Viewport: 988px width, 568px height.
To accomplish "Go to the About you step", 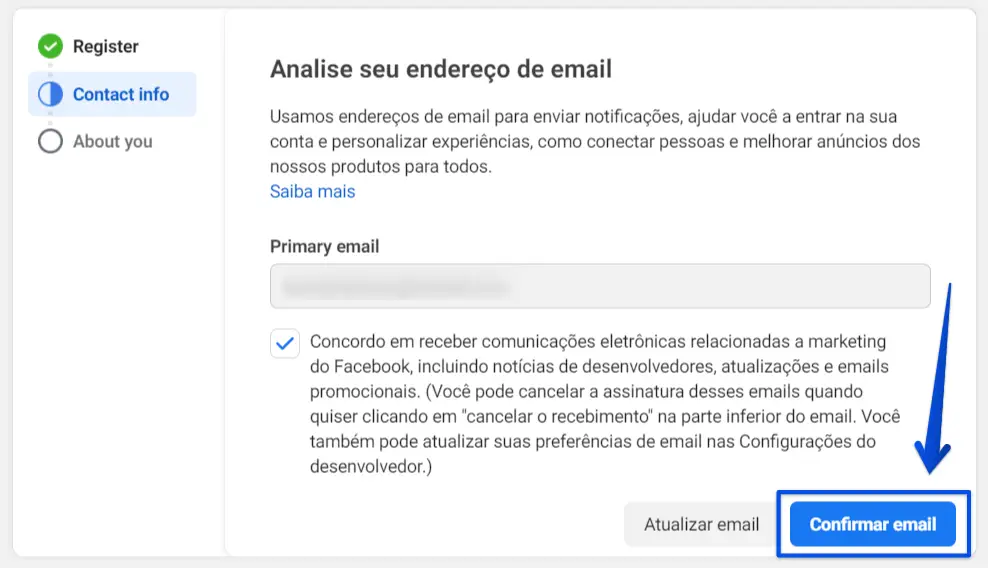I will 112,141.
